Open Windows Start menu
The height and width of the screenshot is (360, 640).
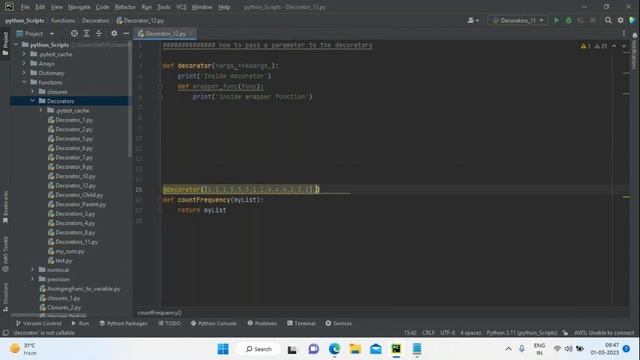[223, 349]
